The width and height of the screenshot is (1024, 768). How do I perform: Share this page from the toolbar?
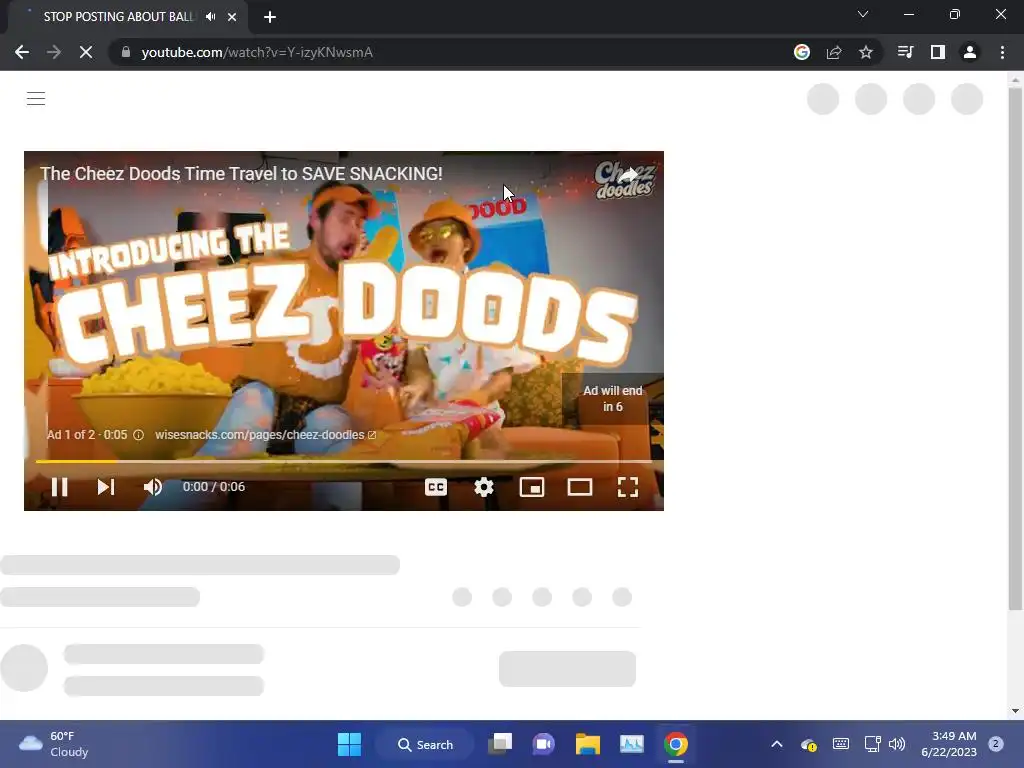[834, 52]
